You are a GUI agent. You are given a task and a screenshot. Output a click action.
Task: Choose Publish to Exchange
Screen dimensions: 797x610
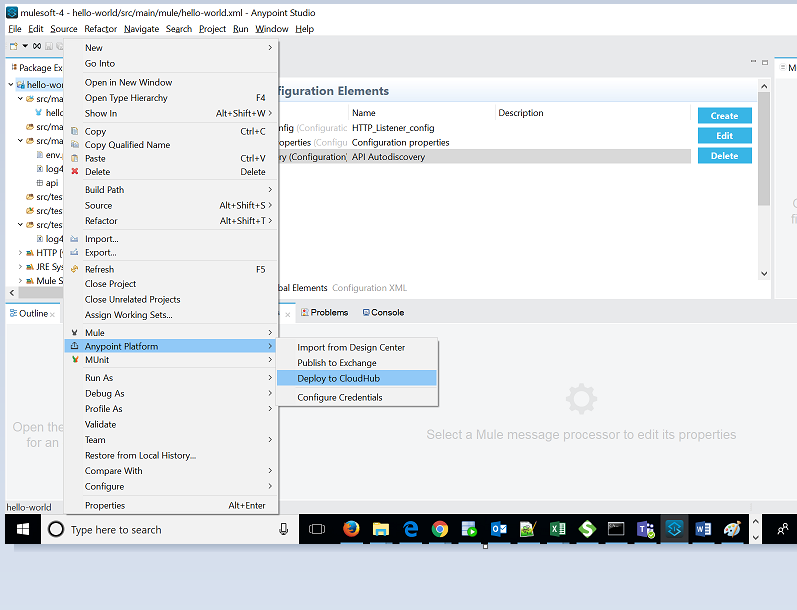[356, 363]
